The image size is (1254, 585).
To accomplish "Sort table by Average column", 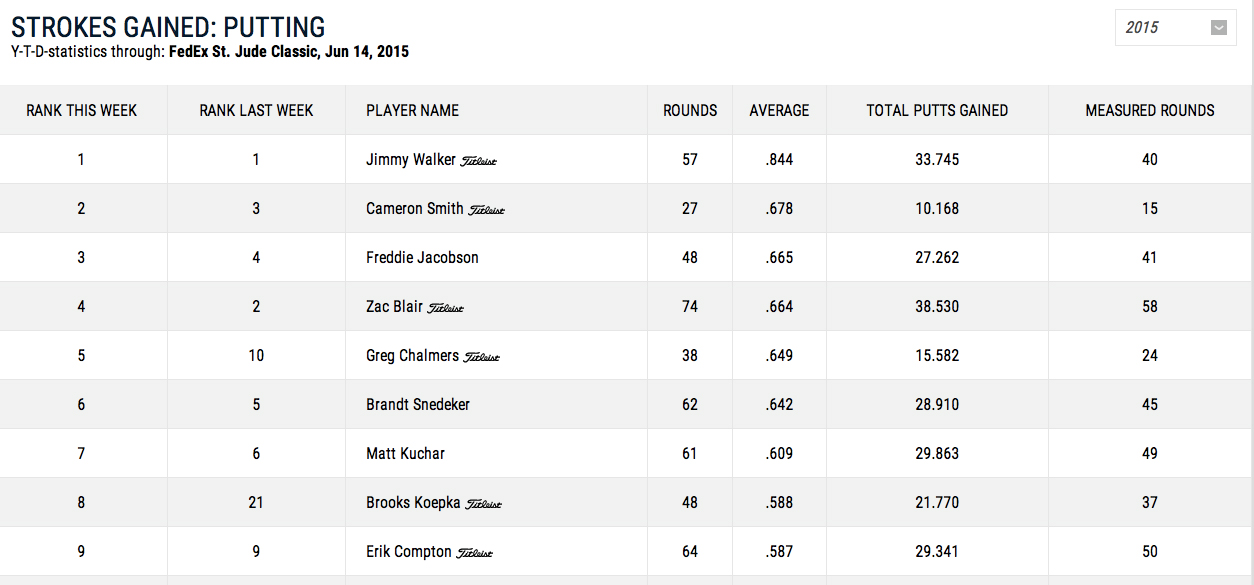I will click(x=780, y=111).
